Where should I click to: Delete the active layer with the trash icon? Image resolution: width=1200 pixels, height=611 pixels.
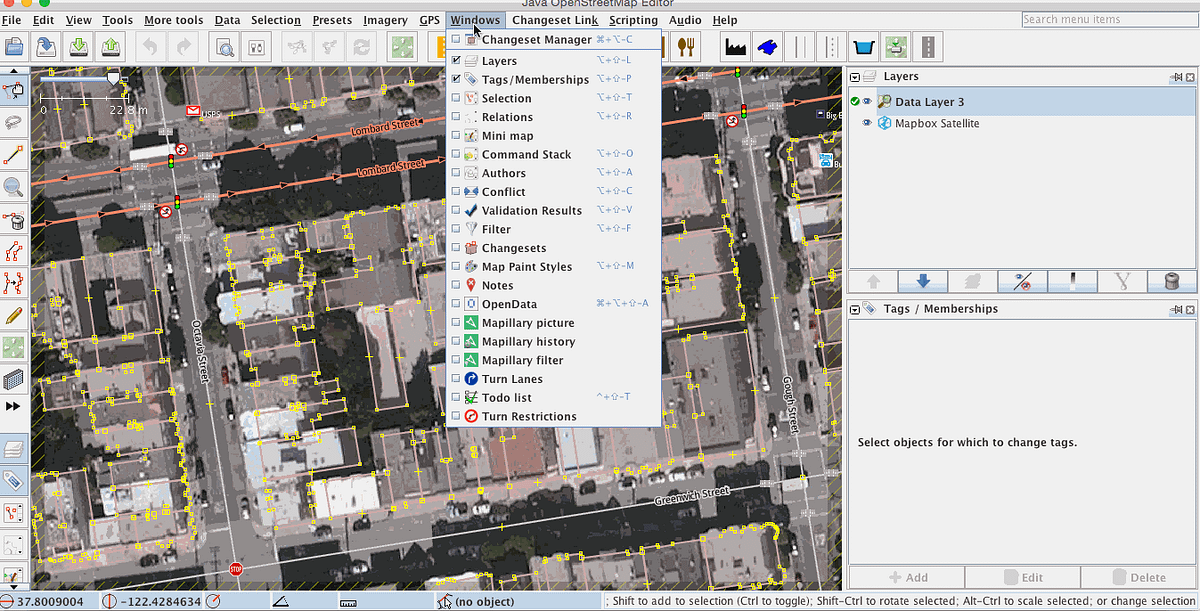(x=1171, y=281)
